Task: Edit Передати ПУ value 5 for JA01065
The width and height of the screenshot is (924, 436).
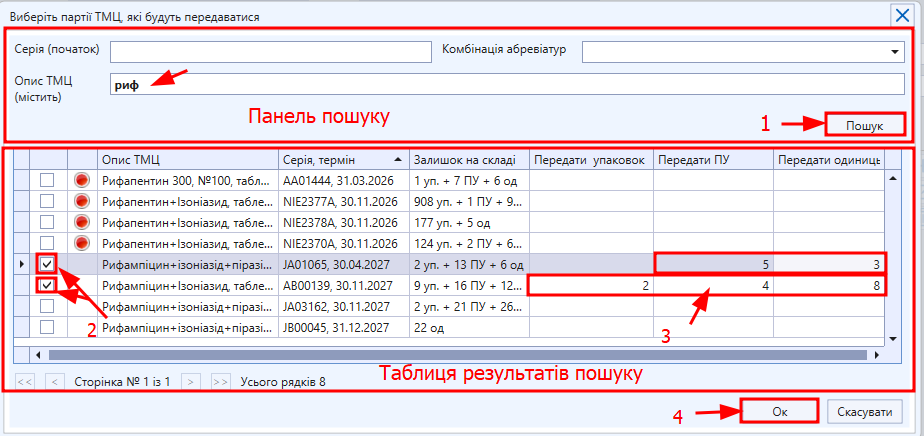Action: click(713, 265)
